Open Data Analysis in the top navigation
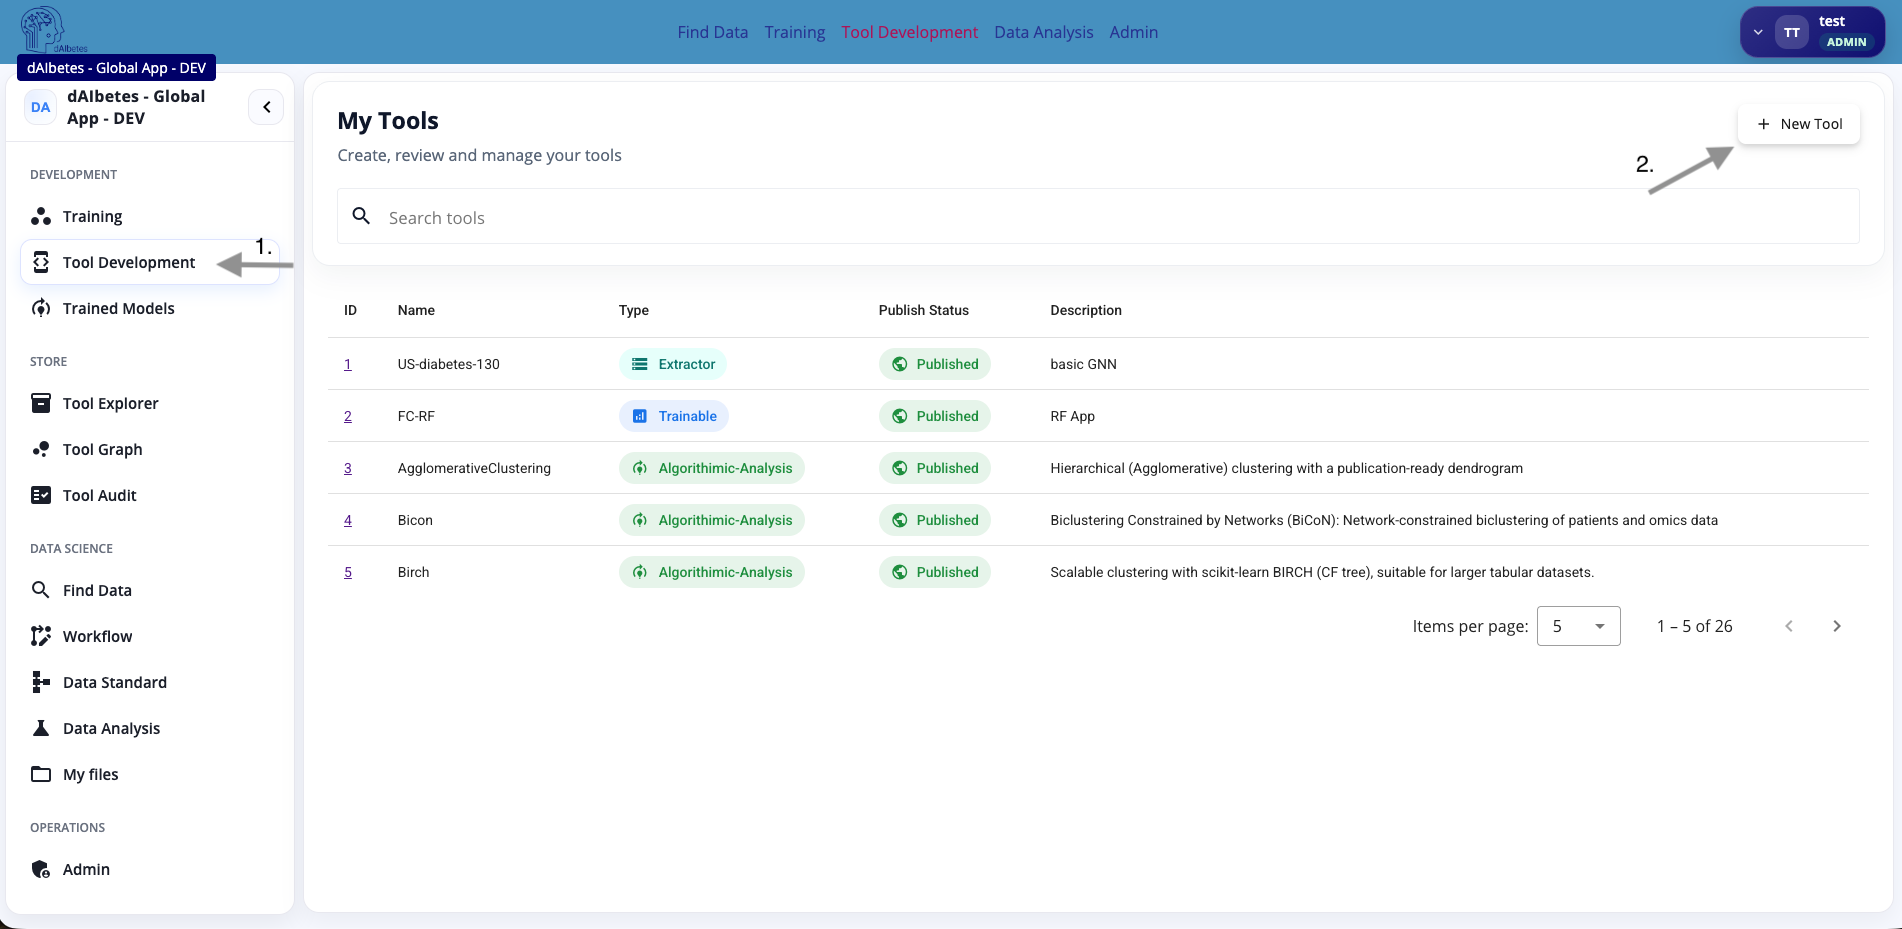The width and height of the screenshot is (1902, 929). point(1044,32)
